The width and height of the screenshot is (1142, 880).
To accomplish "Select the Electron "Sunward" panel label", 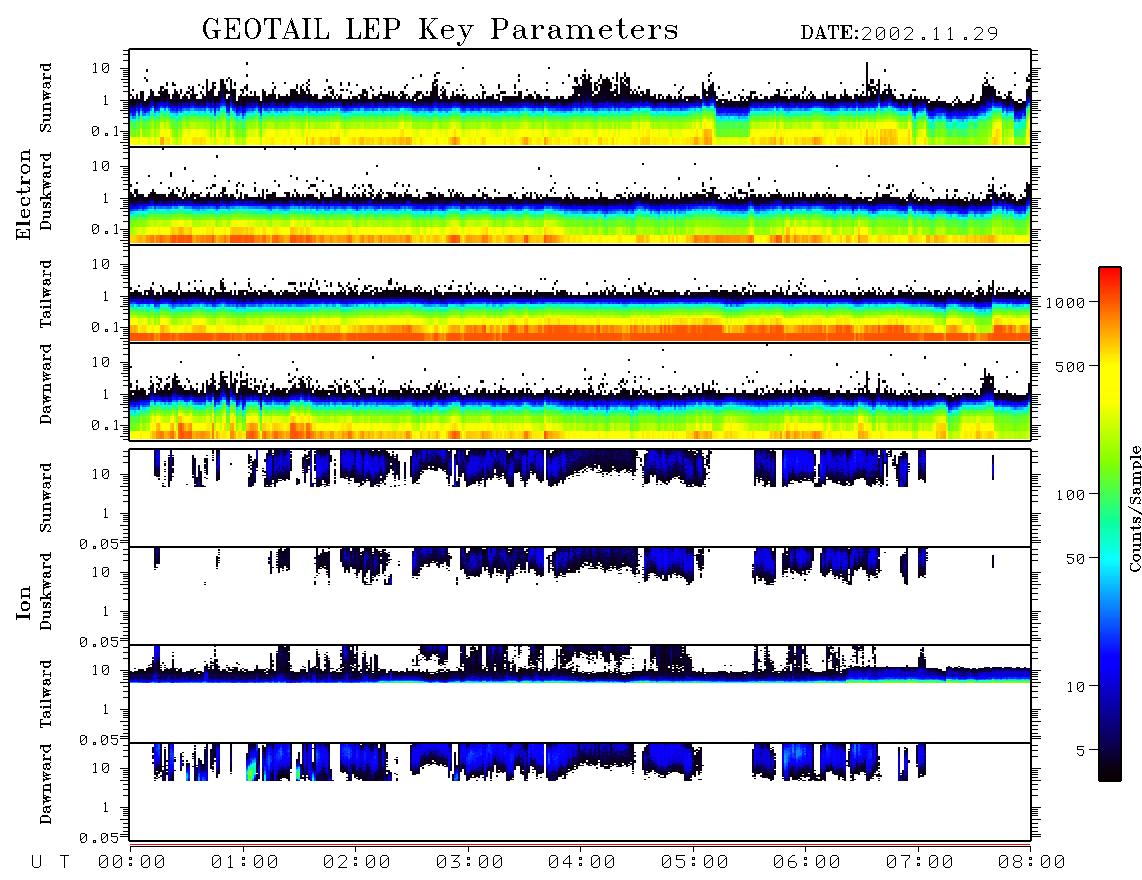I will [x=46, y=98].
